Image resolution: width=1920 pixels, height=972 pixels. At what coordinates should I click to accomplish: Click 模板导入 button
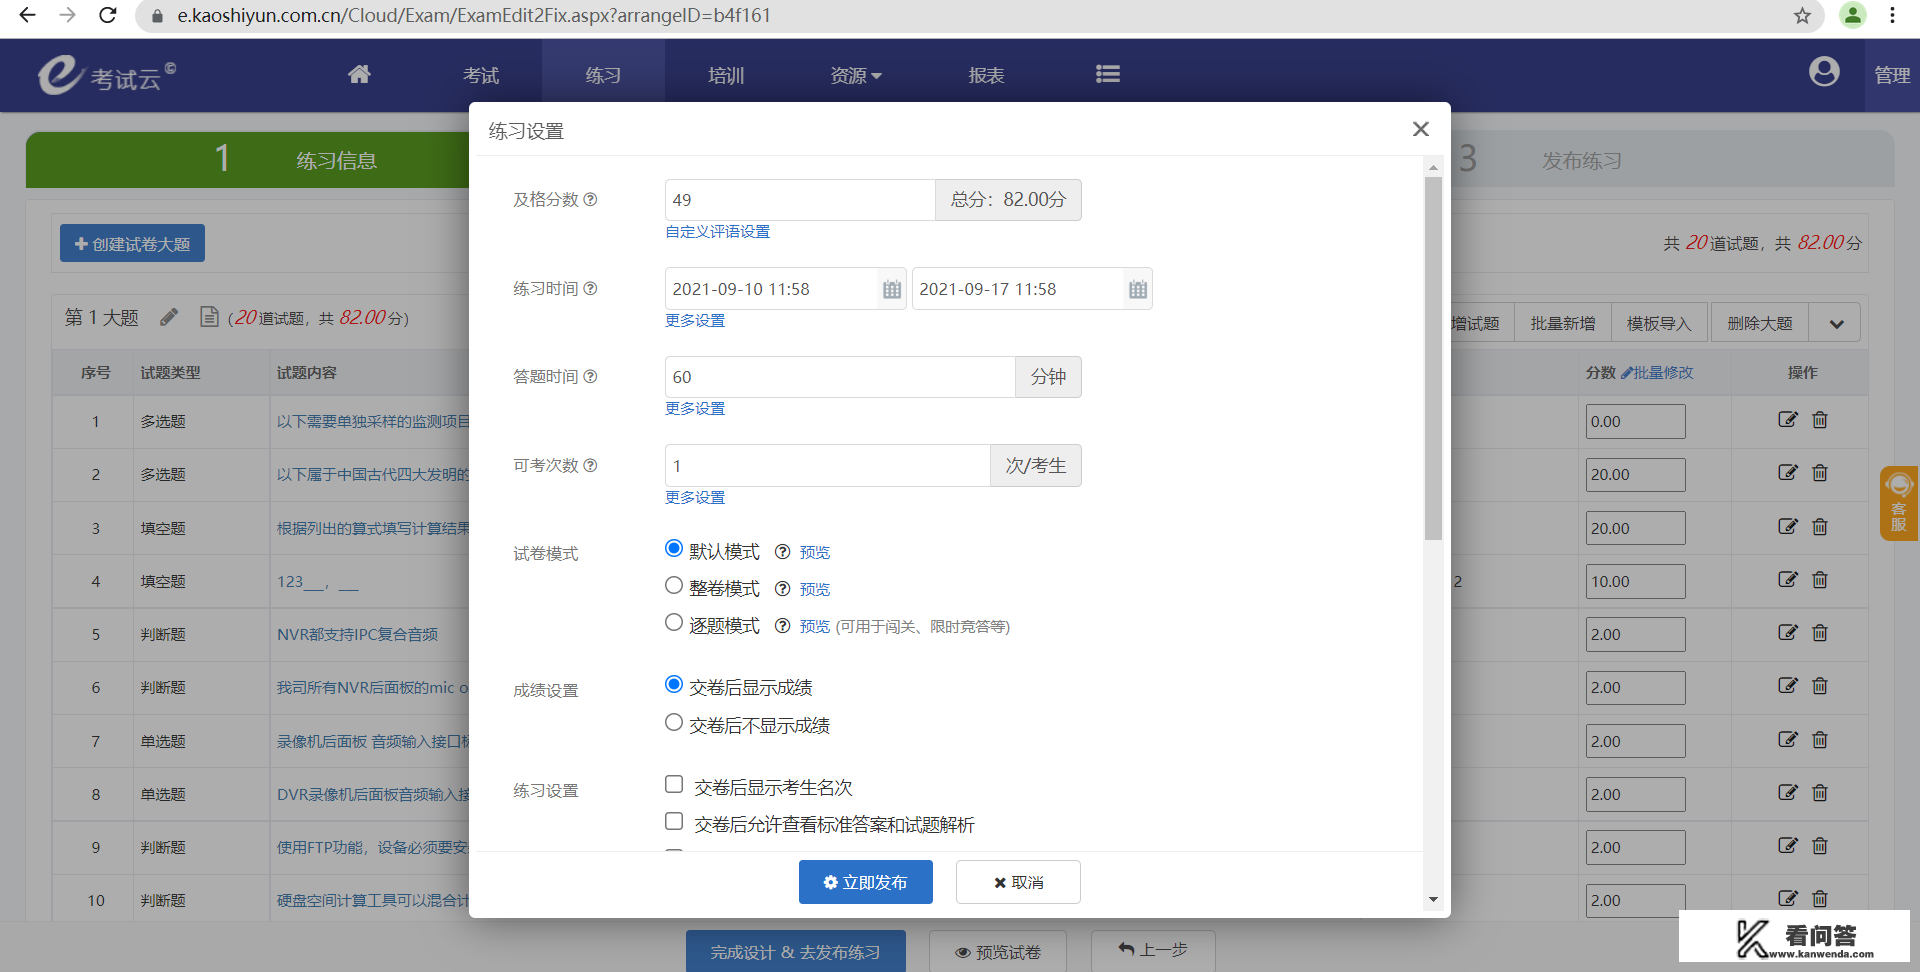[1659, 323]
